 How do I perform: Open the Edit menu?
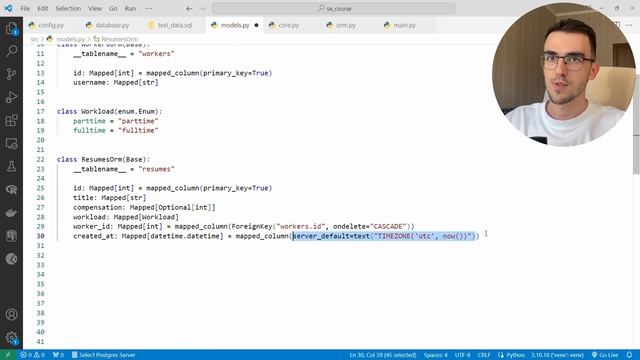pyautogui.click(x=42, y=8)
